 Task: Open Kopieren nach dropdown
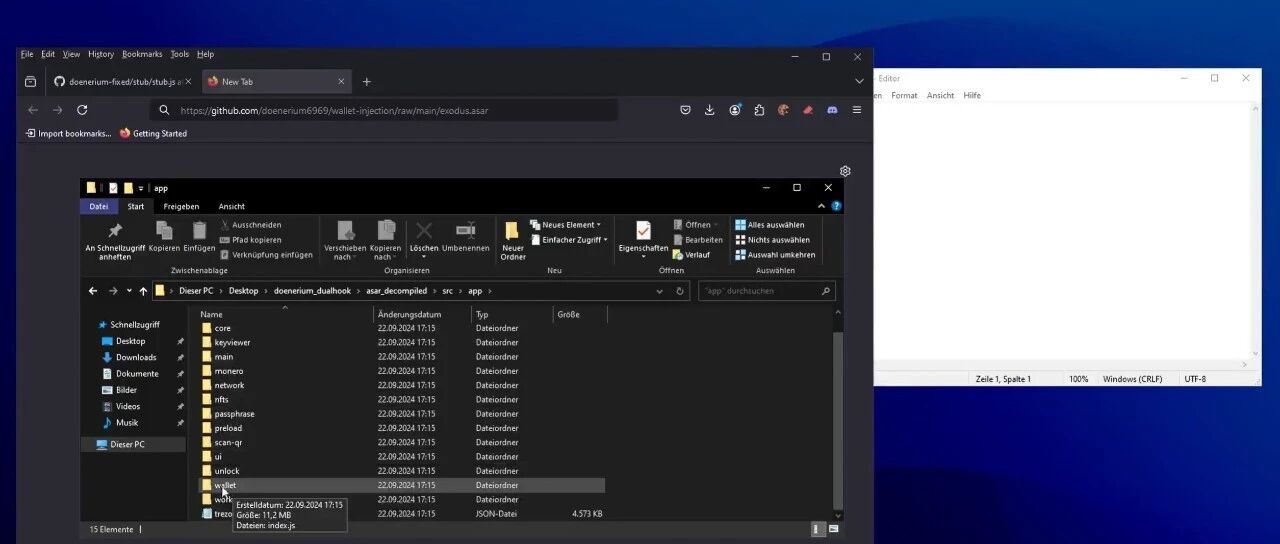(385, 241)
